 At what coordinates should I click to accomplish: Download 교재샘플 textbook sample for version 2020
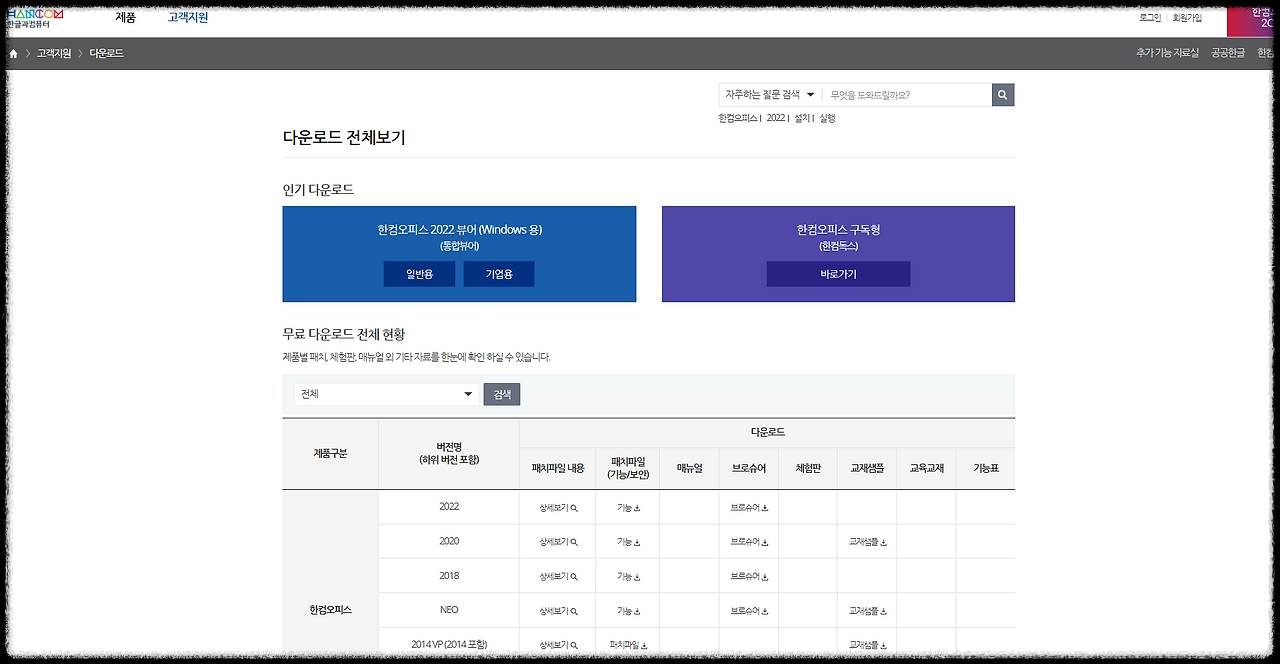point(866,541)
